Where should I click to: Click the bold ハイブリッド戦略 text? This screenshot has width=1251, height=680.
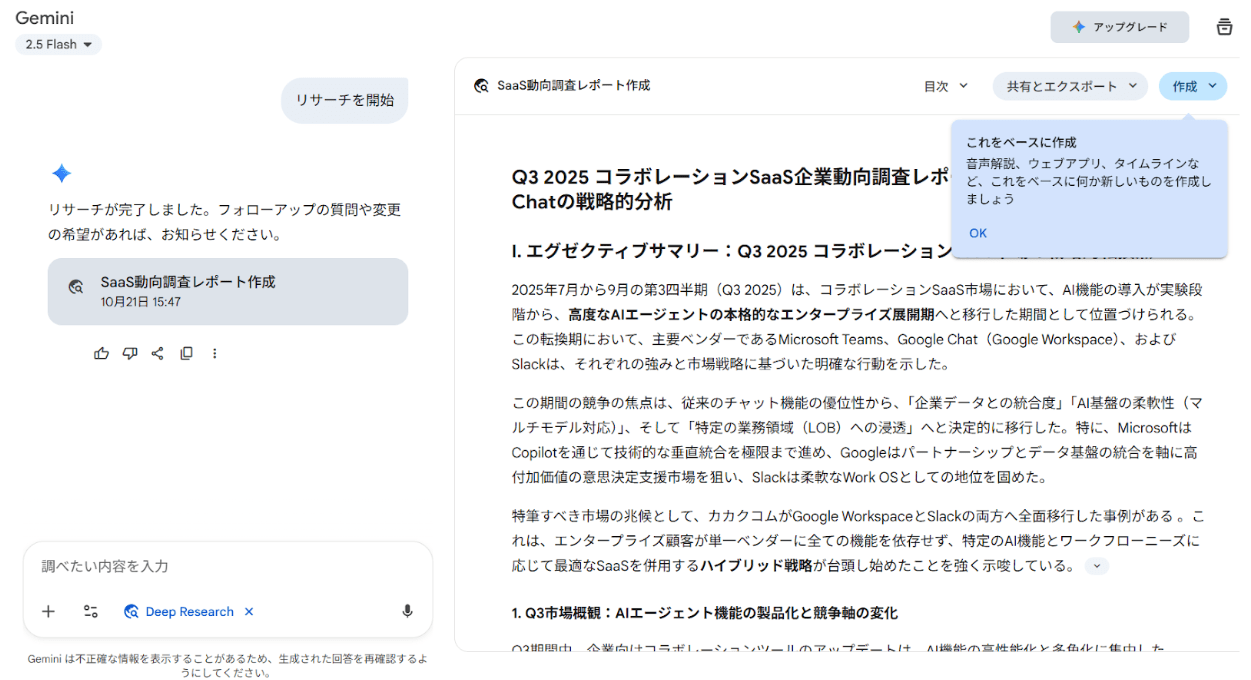click(x=755, y=566)
